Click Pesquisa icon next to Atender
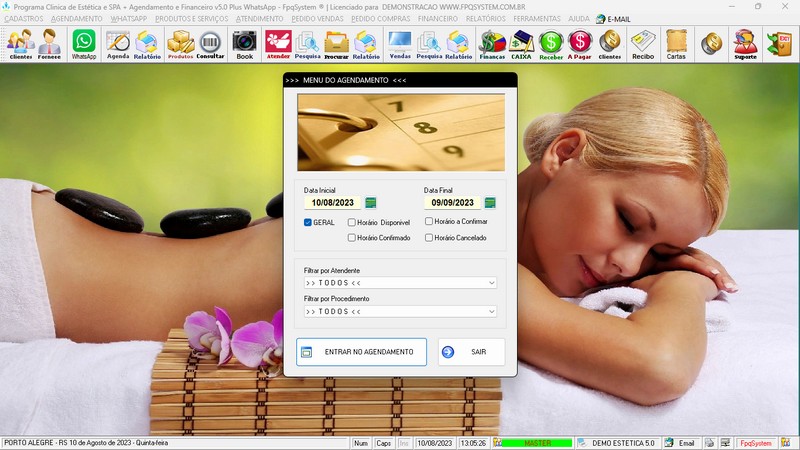 click(308, 44)
